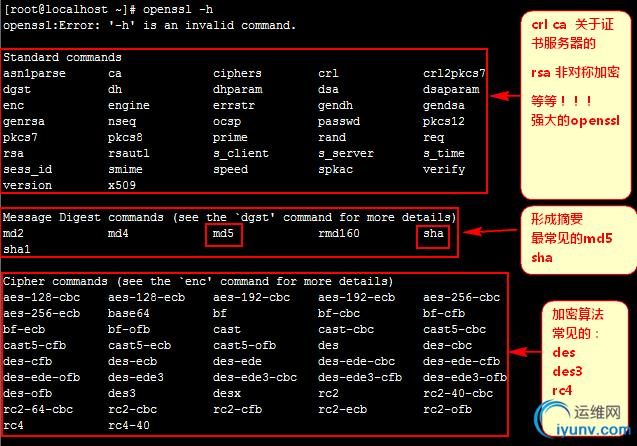
Task: Select the 'asn1parse' command text
Action: (x=34, y=74)
